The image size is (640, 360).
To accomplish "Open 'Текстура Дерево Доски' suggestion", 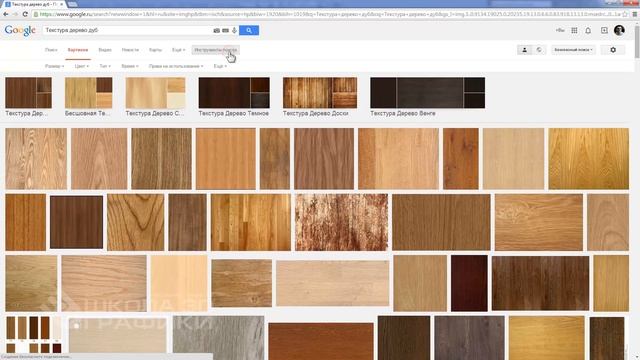I will coord(320,97).
